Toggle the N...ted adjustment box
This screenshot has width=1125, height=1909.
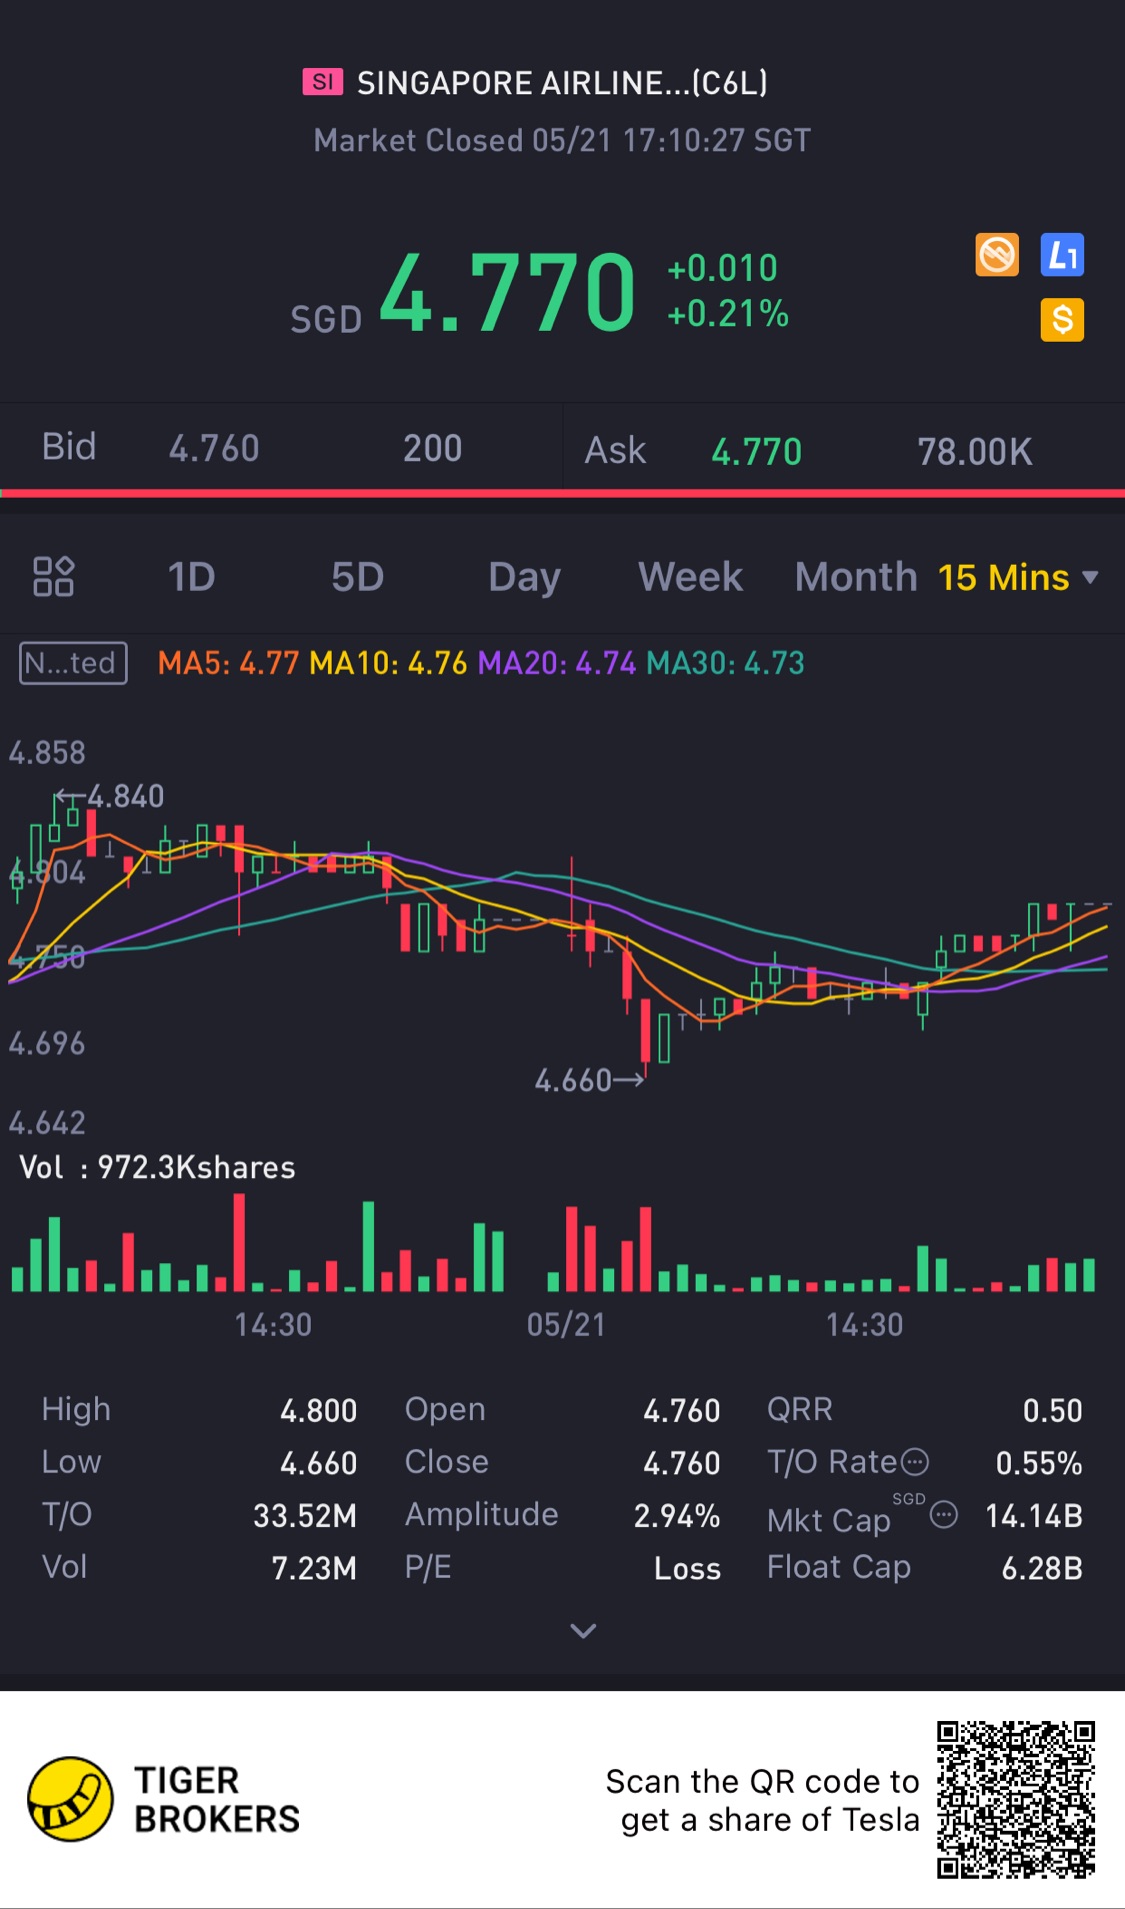click(73, 663)
